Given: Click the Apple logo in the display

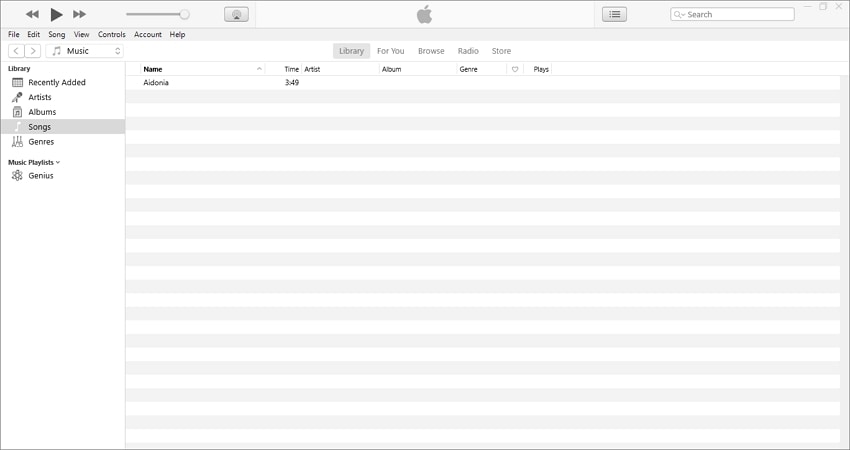Looking at the screenshot, I should (x=424, y=15).
